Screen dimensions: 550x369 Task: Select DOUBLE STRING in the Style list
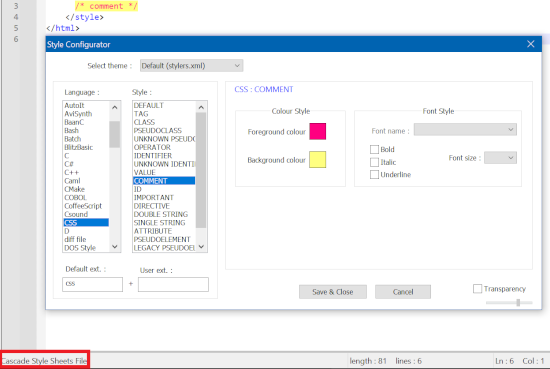[x=164, y=214]
